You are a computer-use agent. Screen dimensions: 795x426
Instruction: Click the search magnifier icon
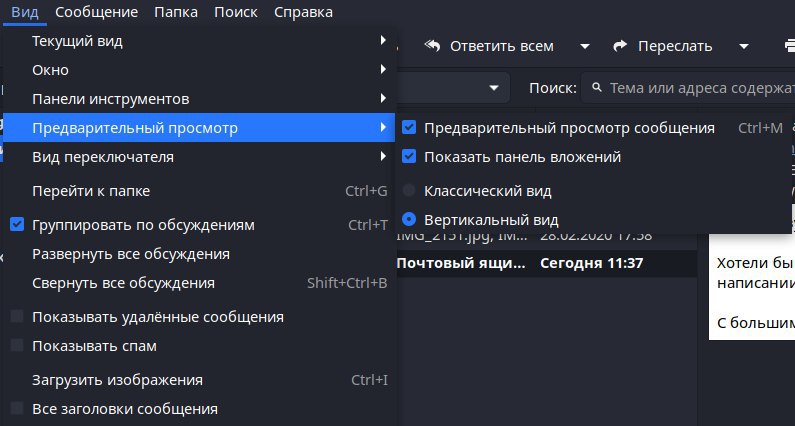click(597, 88)
